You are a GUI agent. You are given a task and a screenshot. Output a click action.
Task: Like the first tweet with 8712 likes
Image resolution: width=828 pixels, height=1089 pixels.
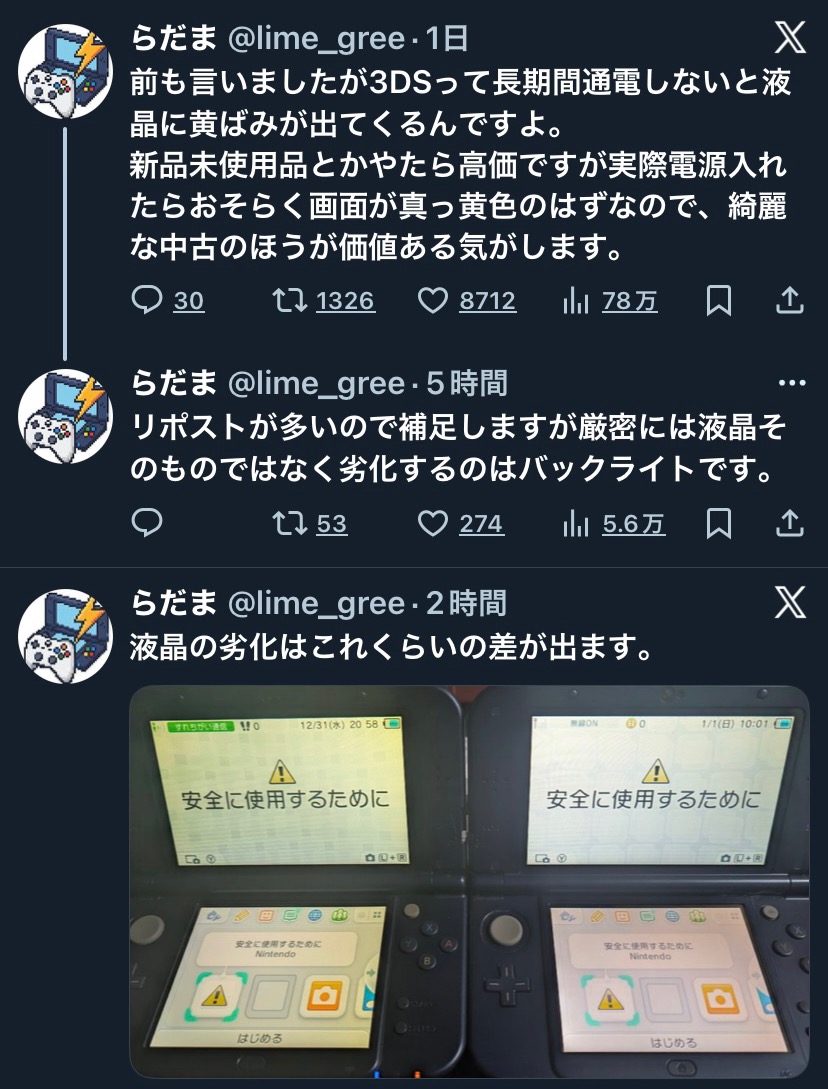point(467,301)
